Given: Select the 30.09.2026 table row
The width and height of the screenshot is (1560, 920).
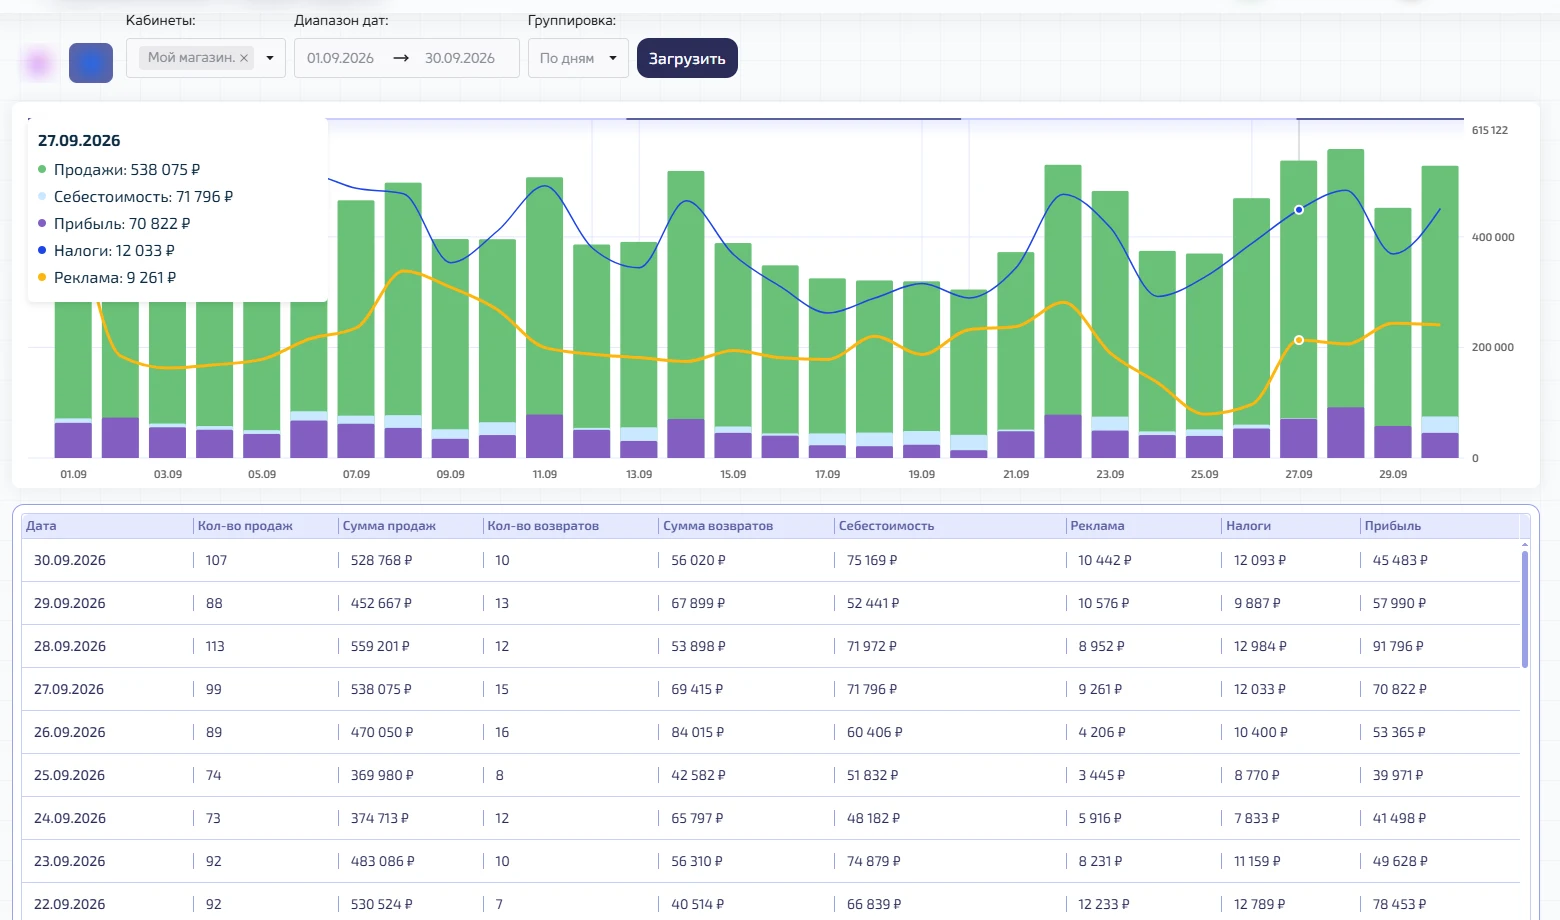Looking at the screenshot, I should coord(771,560).
